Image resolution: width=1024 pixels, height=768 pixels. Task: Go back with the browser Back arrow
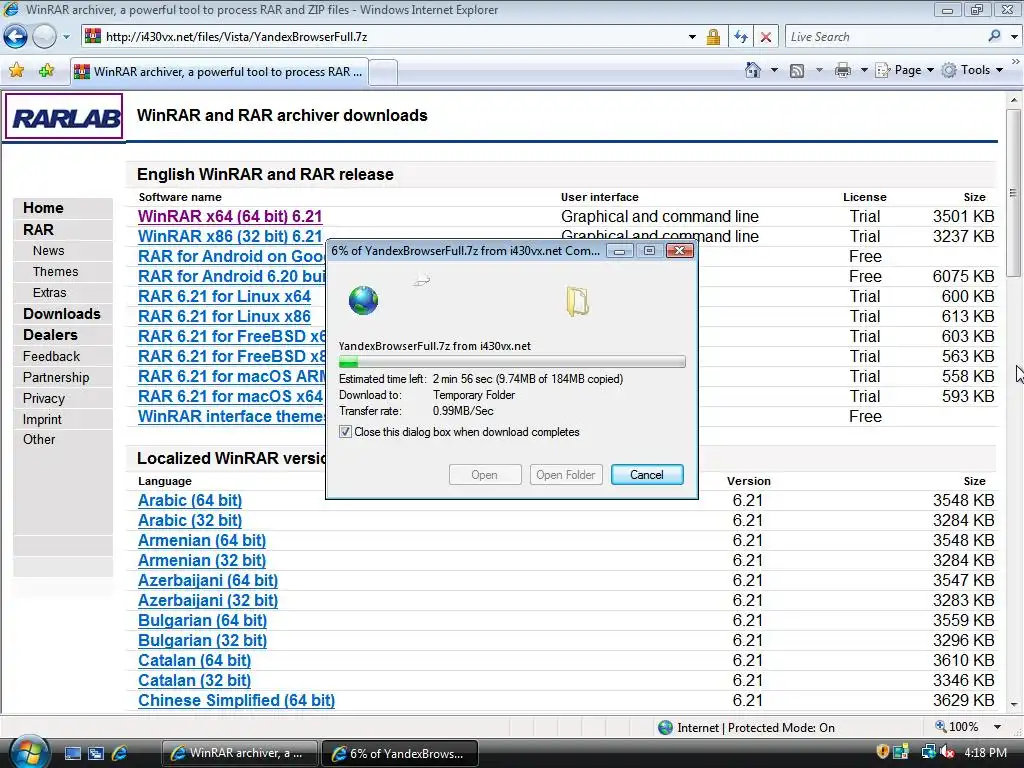click(16, 37)
